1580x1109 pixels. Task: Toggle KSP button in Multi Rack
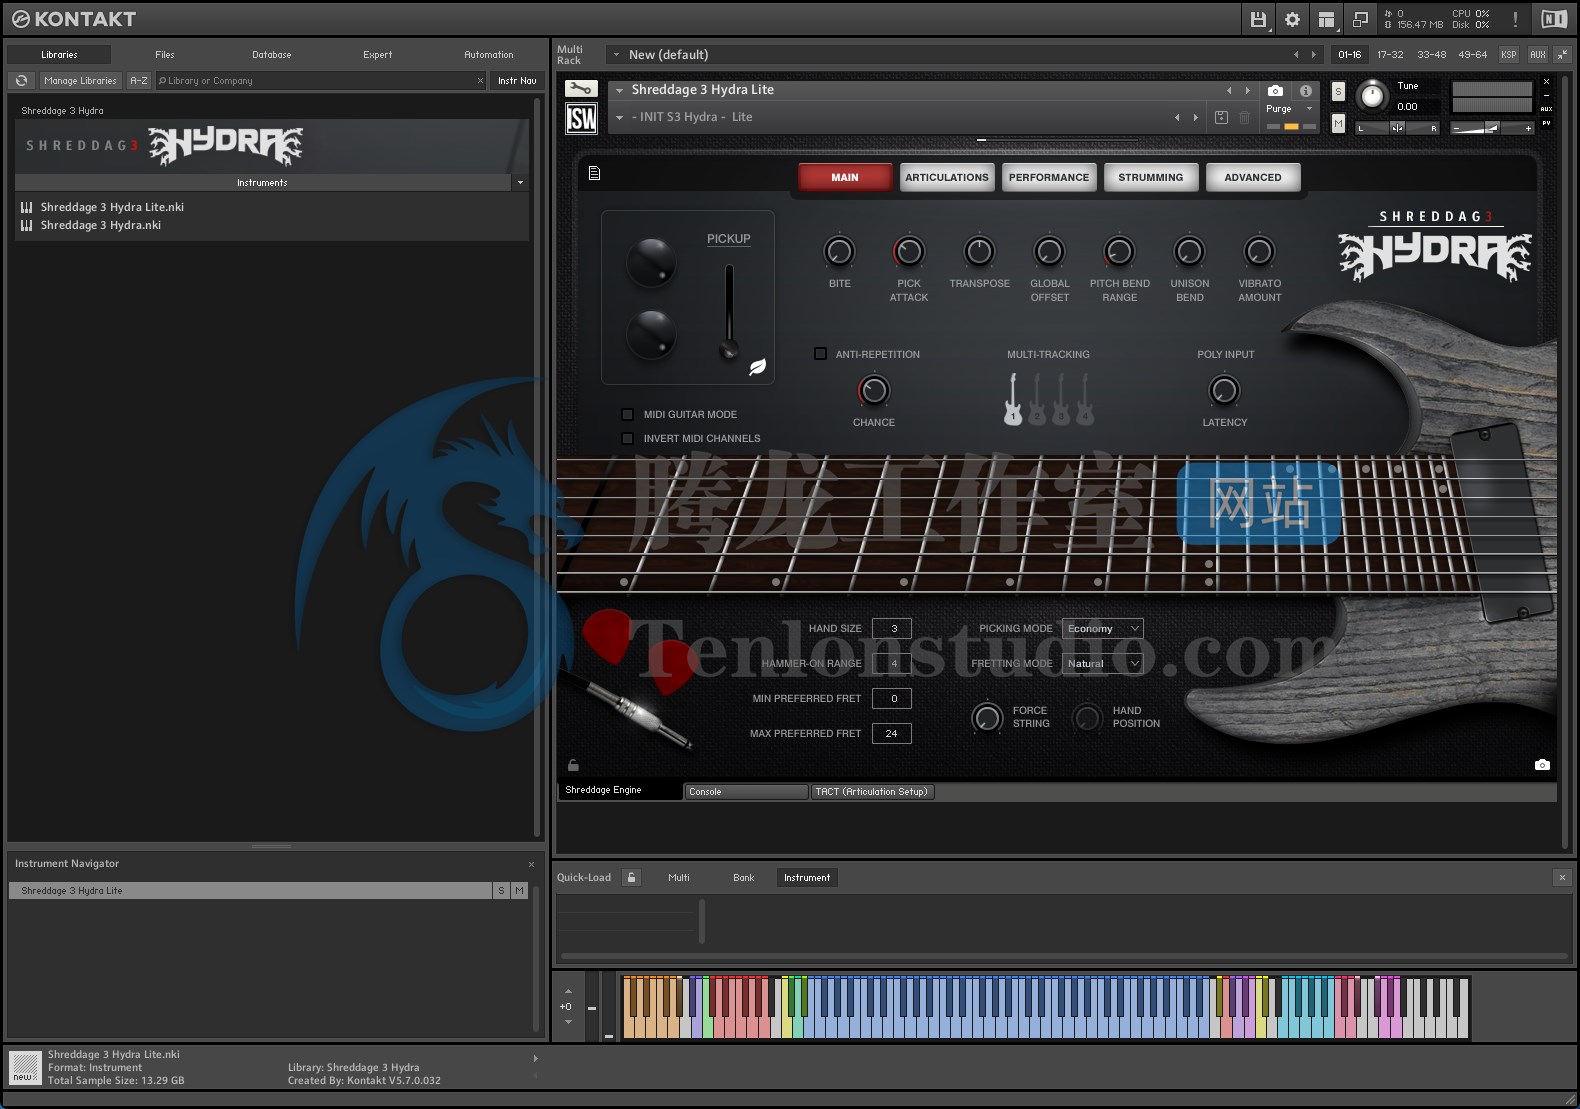point(1508,55)
